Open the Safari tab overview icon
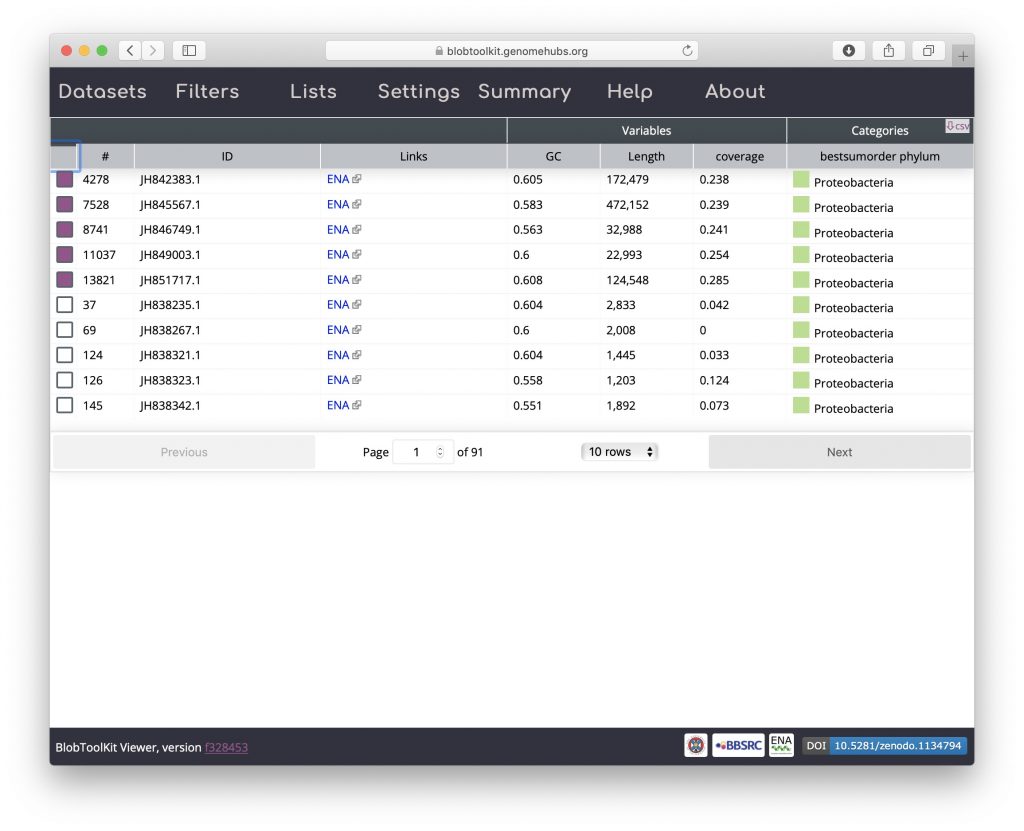 [x=928, y=51]
